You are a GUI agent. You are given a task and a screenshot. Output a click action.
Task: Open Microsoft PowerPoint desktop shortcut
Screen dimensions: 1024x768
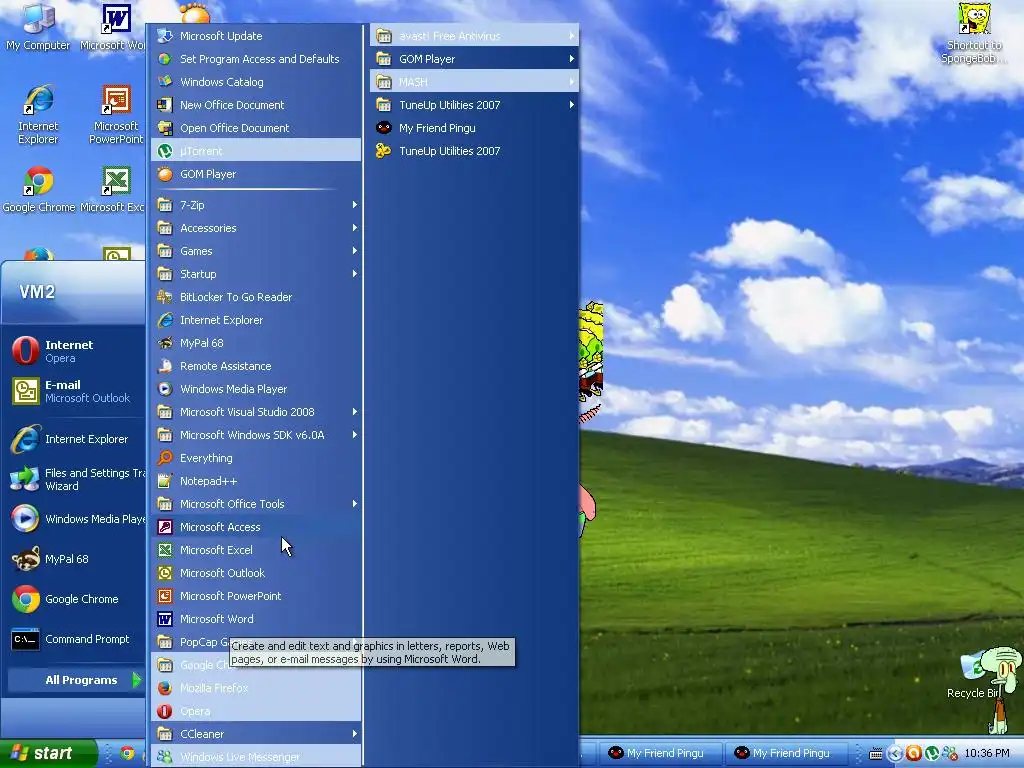coord(116,115)
